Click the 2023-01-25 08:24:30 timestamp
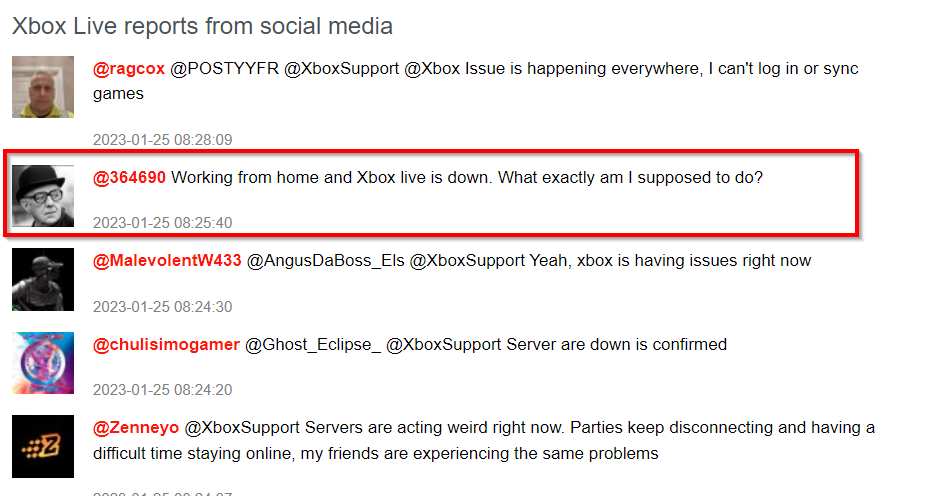 point(162,307)
